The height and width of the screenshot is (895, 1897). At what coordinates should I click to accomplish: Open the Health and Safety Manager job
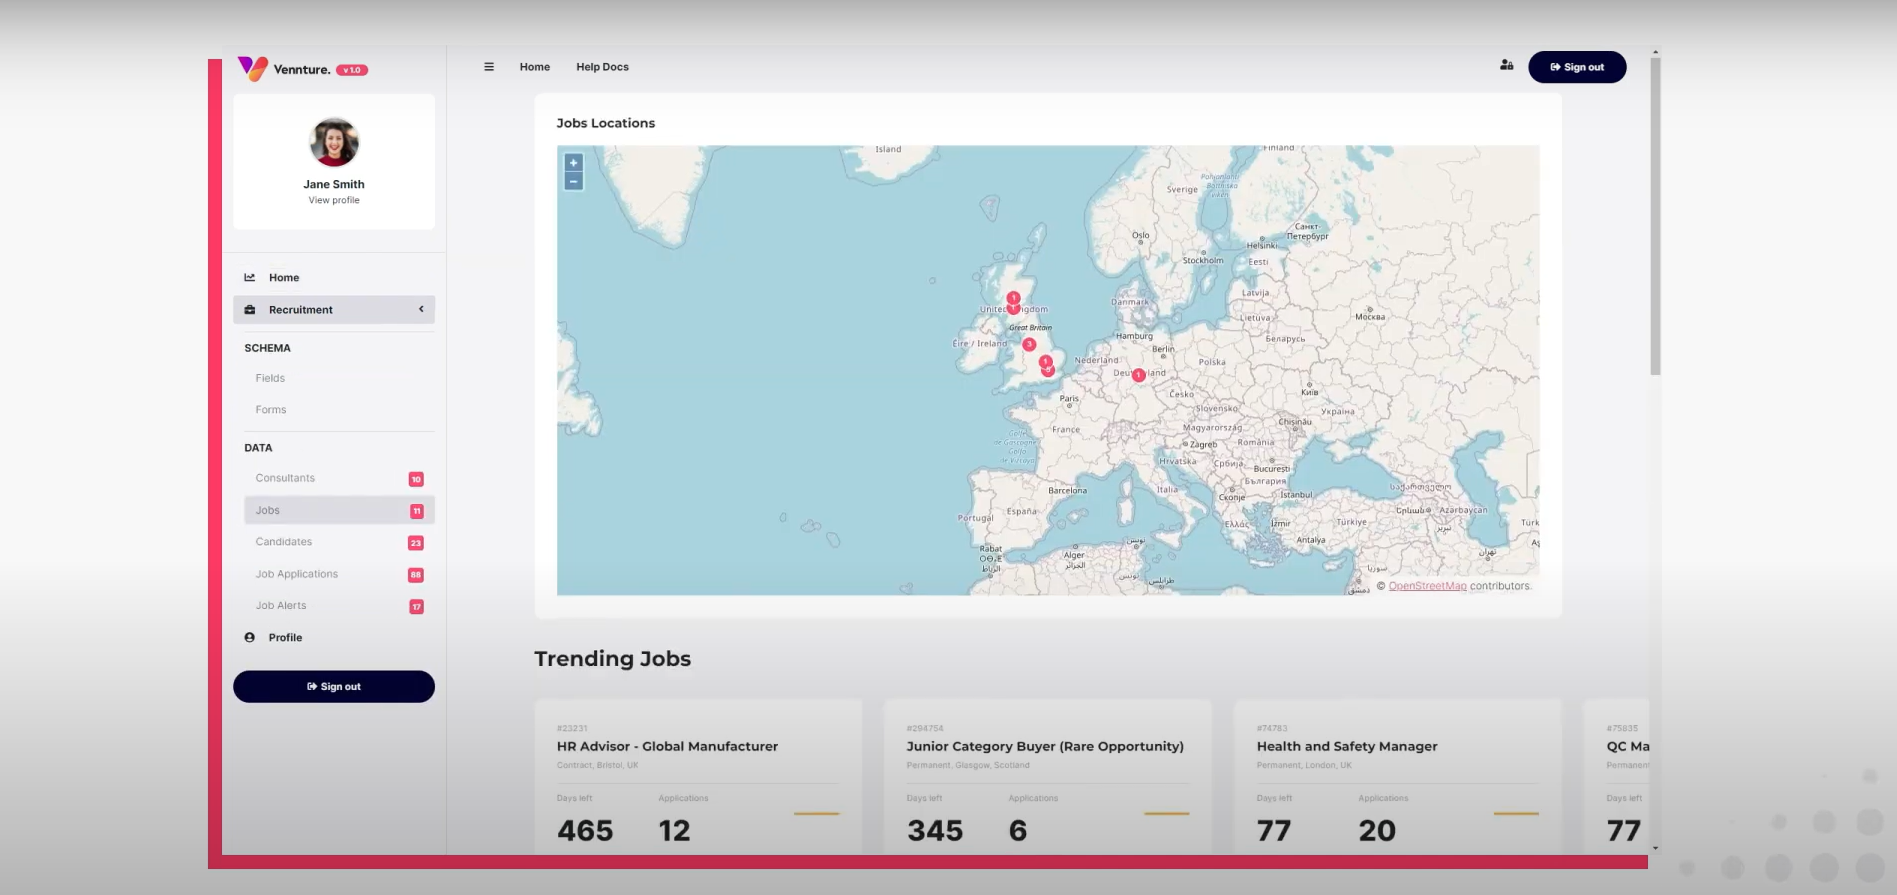click(1347, 746)
